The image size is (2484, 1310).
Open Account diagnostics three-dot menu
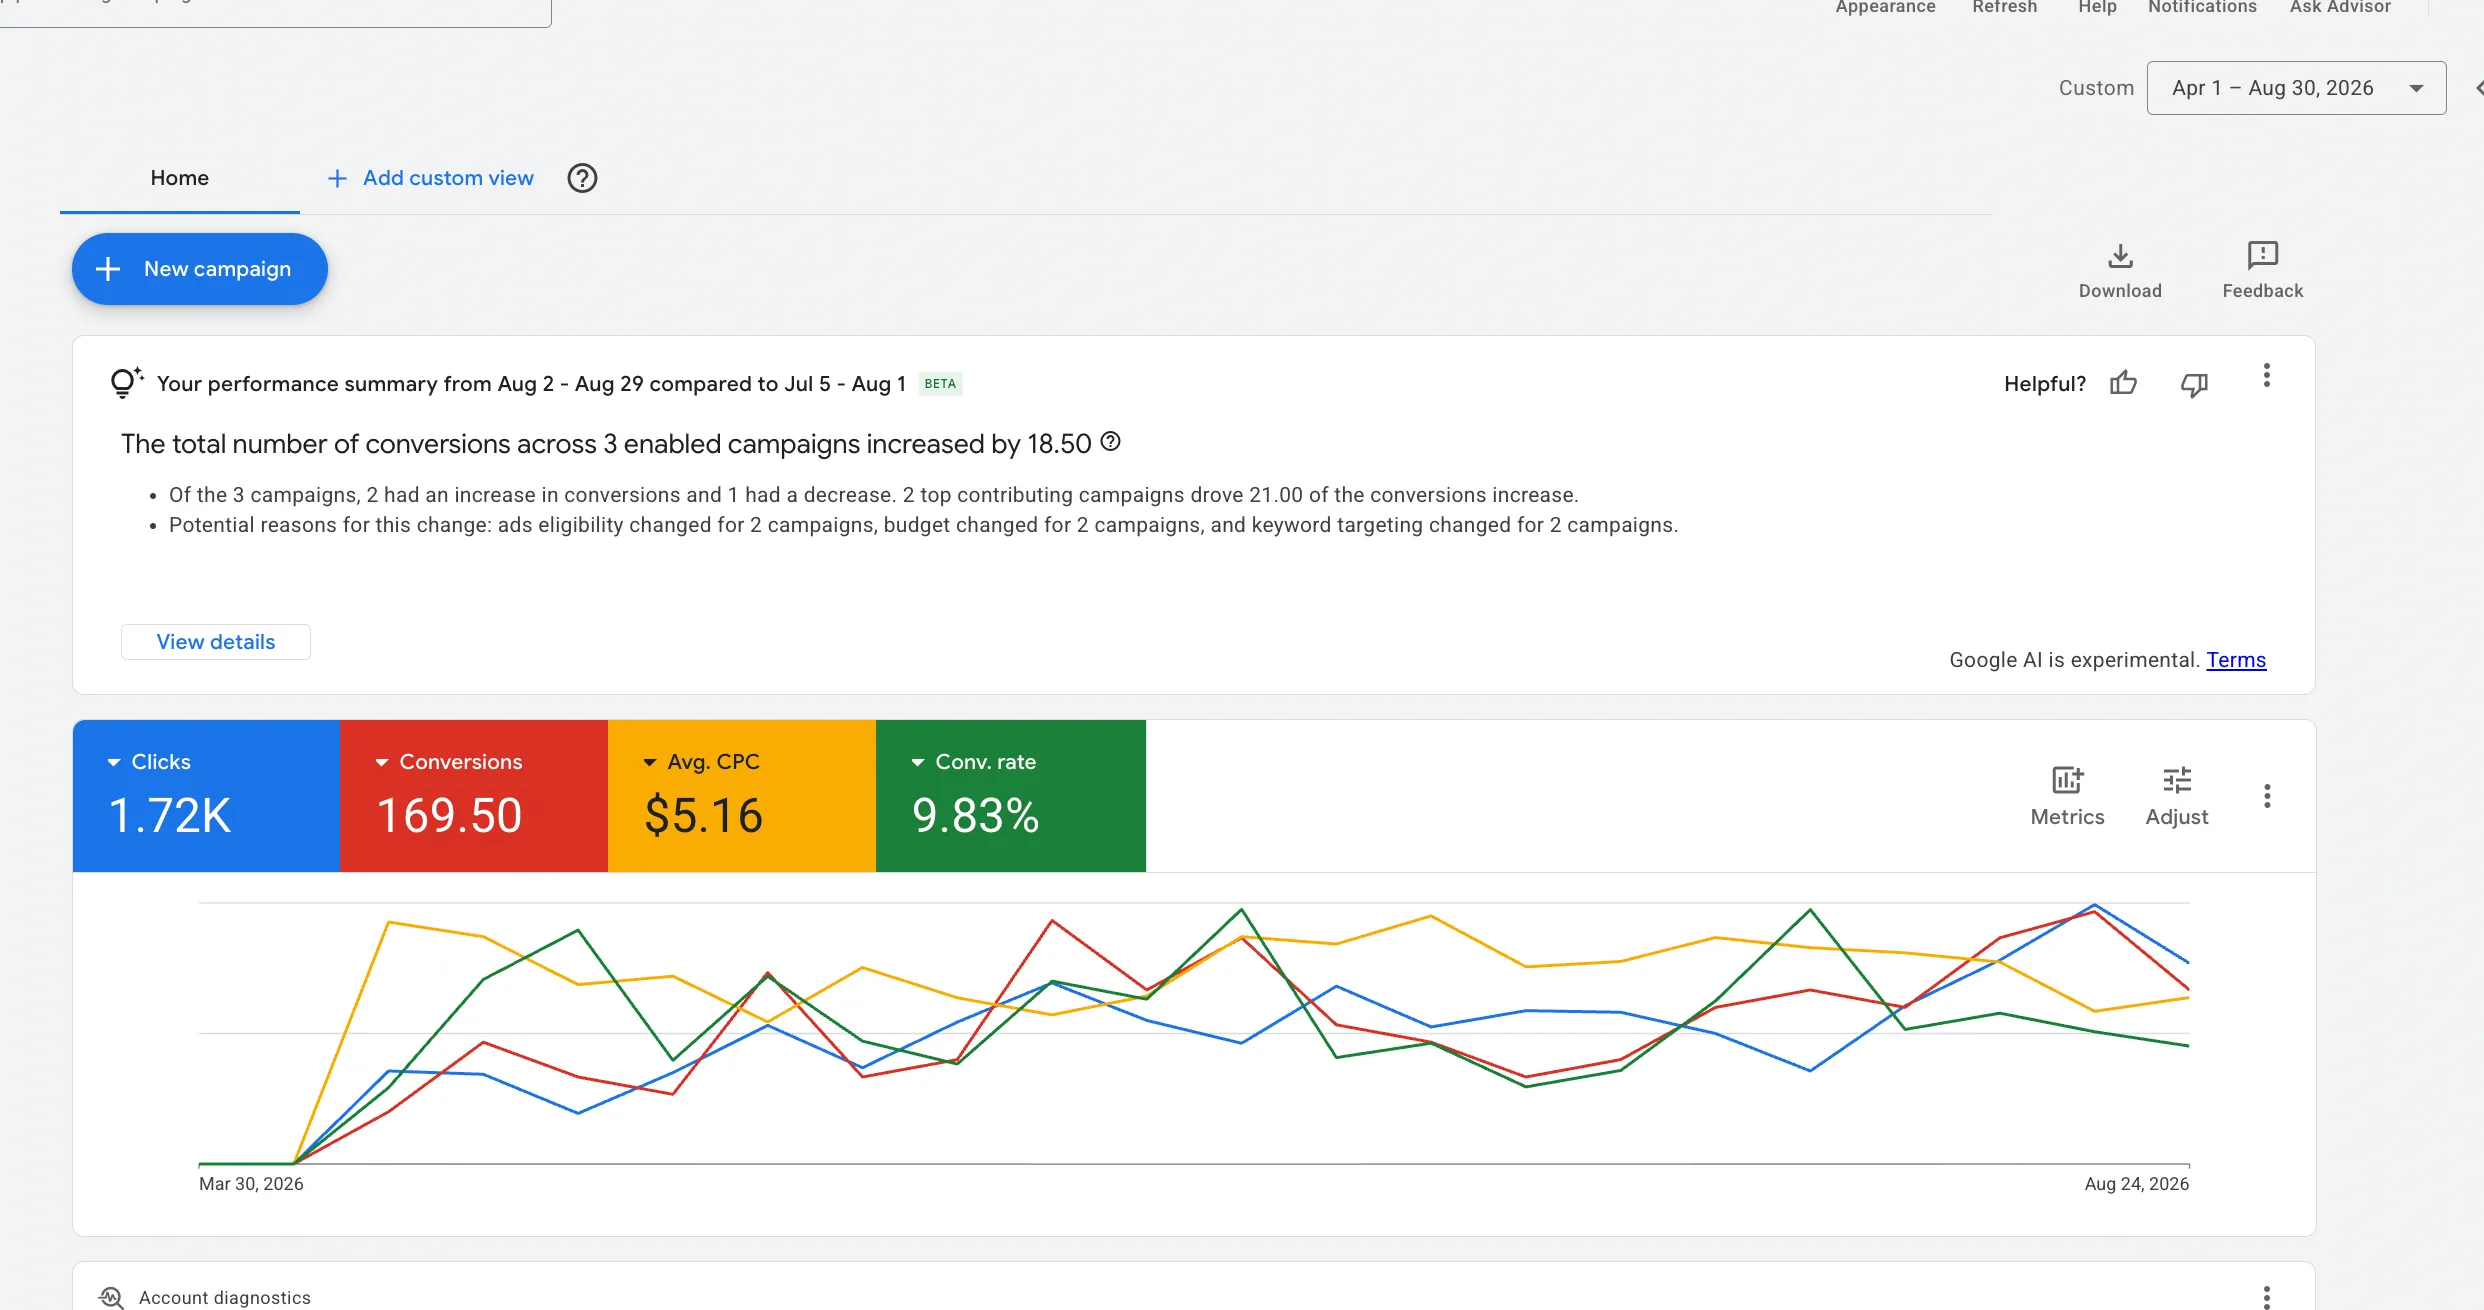click(x=2266, y=1297)
